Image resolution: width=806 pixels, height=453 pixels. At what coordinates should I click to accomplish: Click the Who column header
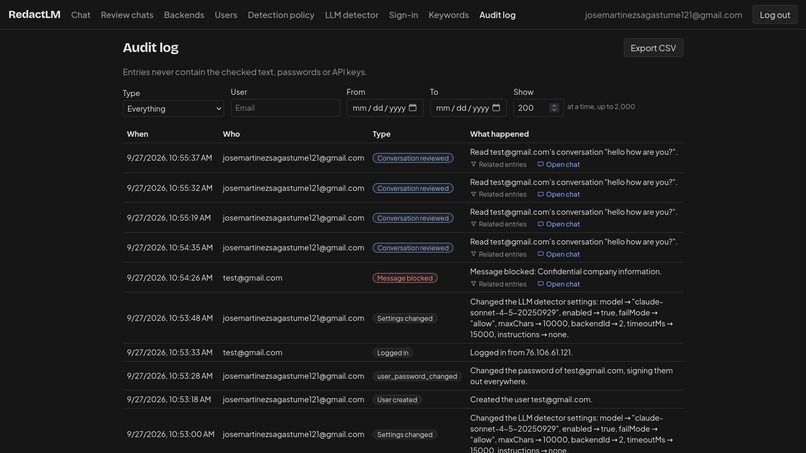(x=231, y=134)
